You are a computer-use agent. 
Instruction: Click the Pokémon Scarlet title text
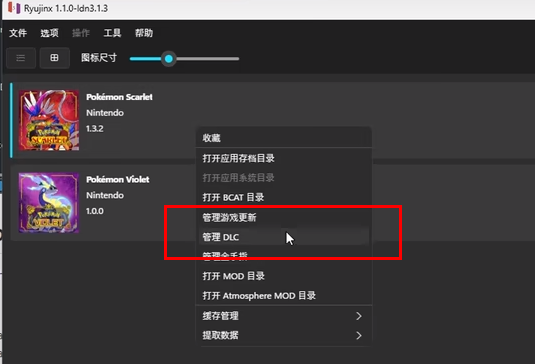pos(119,97)
